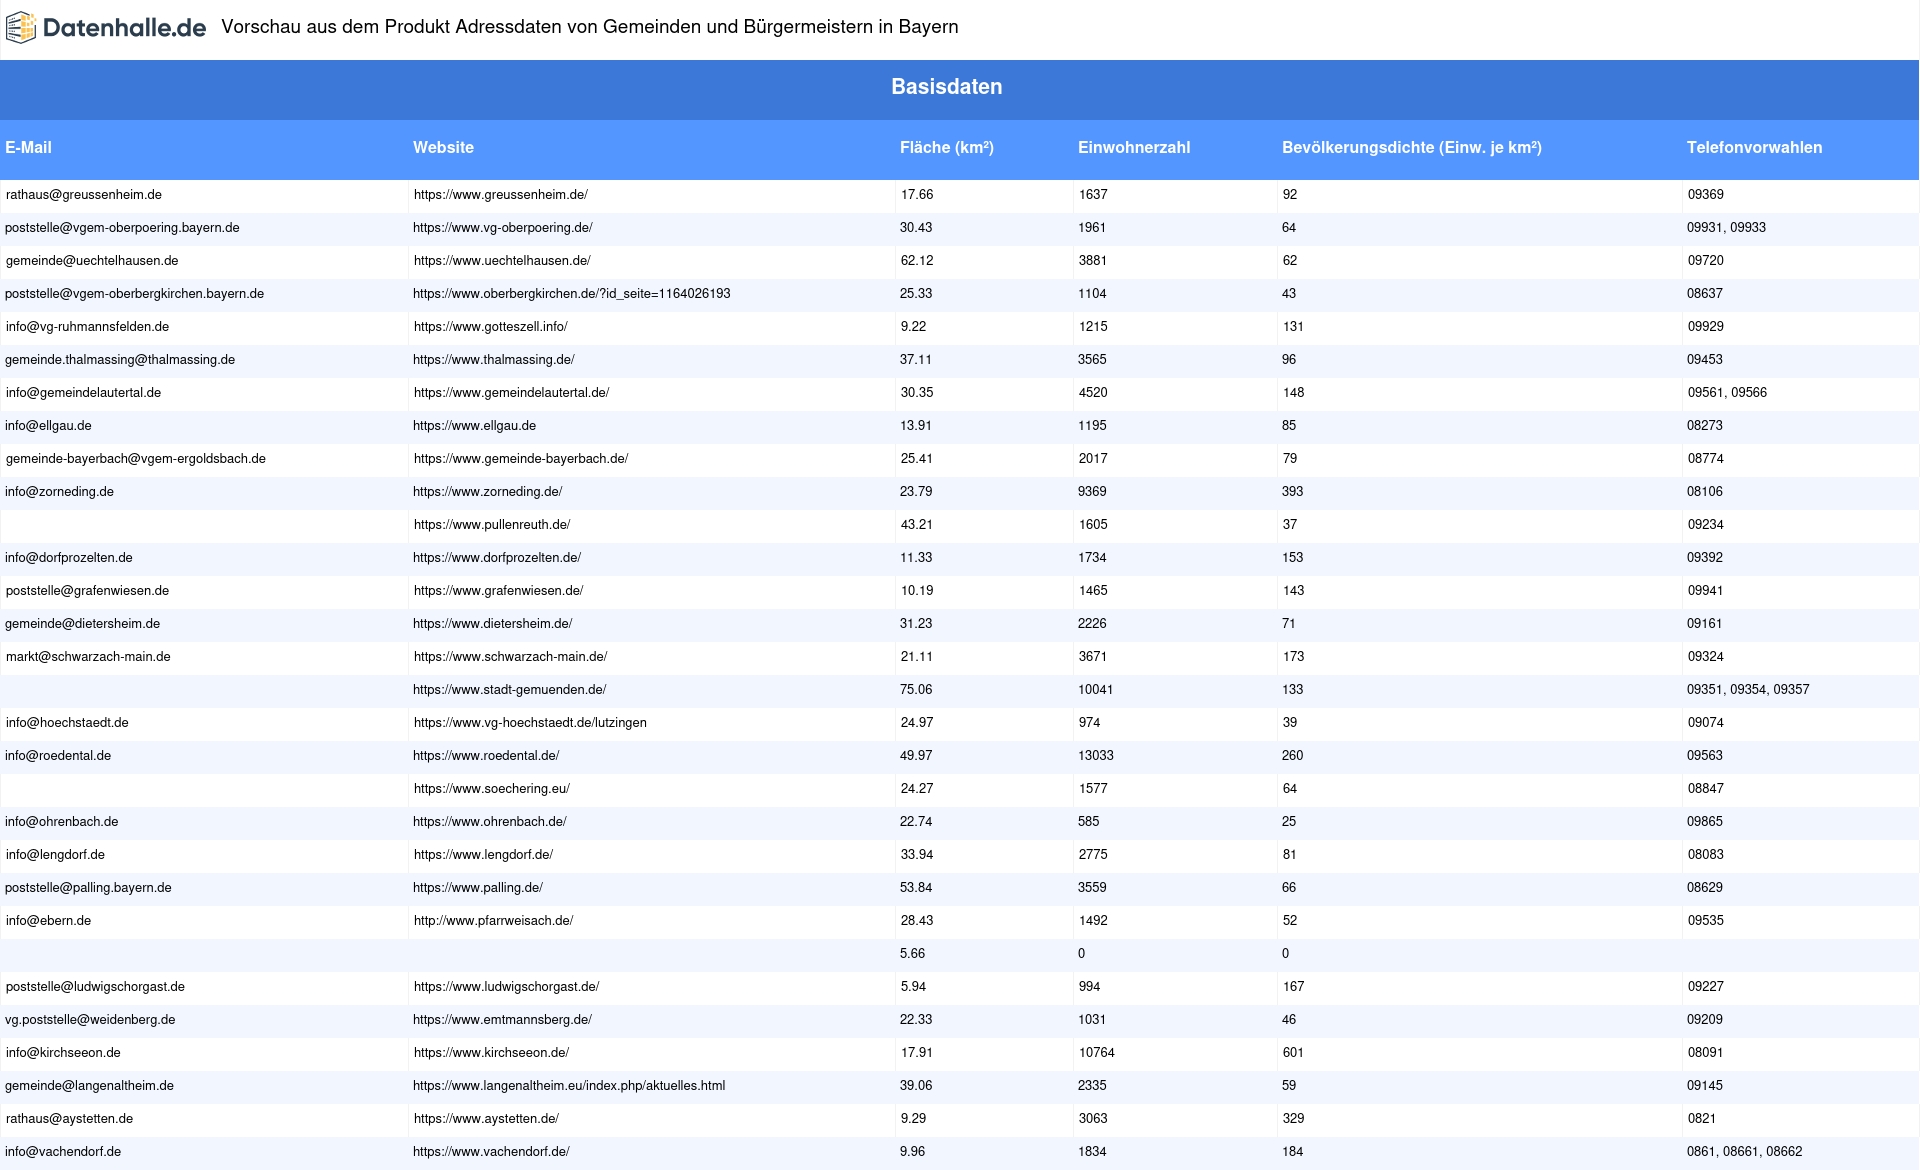The image size is (1920, 1170).
Task: Select email vg.poststelle@weidenberg.de
Action: click(90, 1020)
